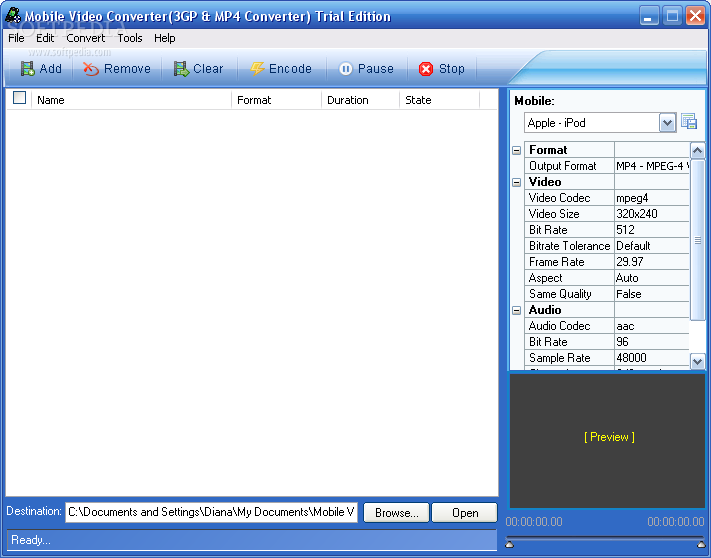Viewport: 711px width, 558px height.
Task: Pause encoding using the Pause icon
Action: tap(346, 69)
